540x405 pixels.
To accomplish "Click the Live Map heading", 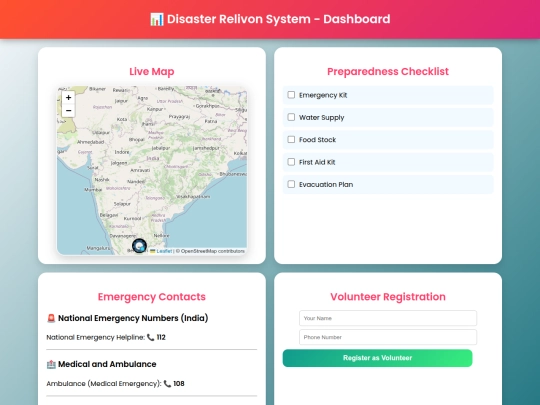I will point(152,72).
